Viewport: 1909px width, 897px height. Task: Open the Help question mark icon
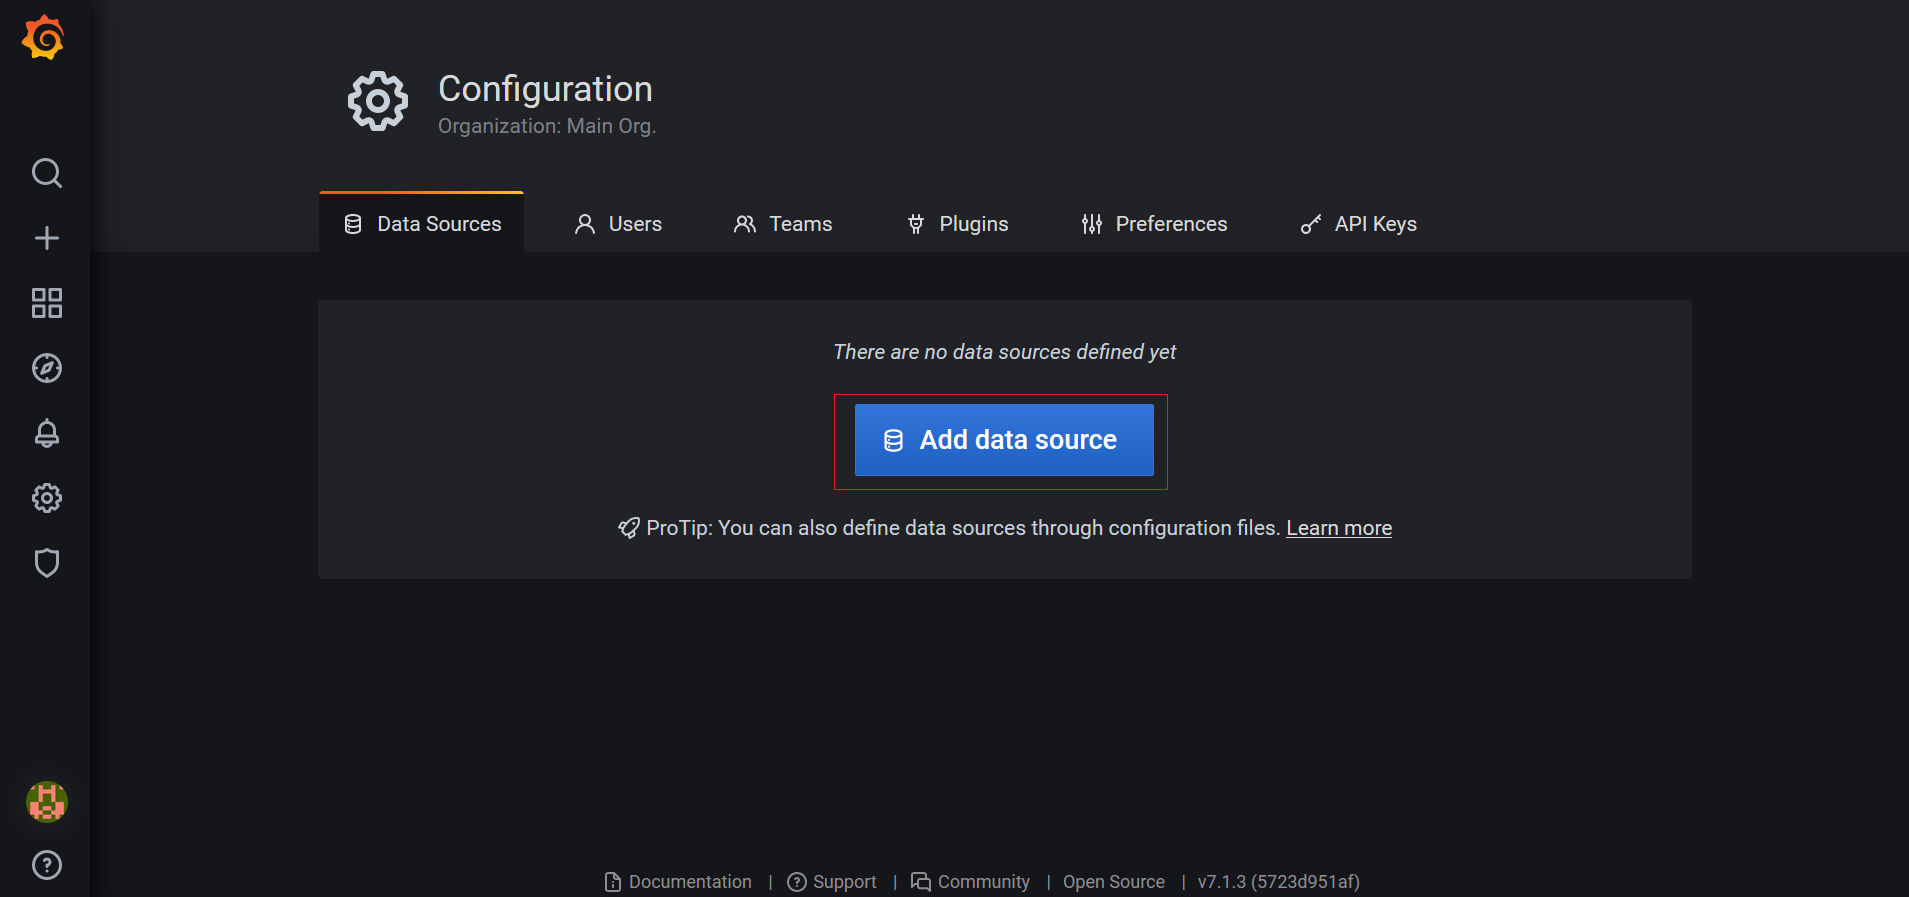[x=46, y=865]
